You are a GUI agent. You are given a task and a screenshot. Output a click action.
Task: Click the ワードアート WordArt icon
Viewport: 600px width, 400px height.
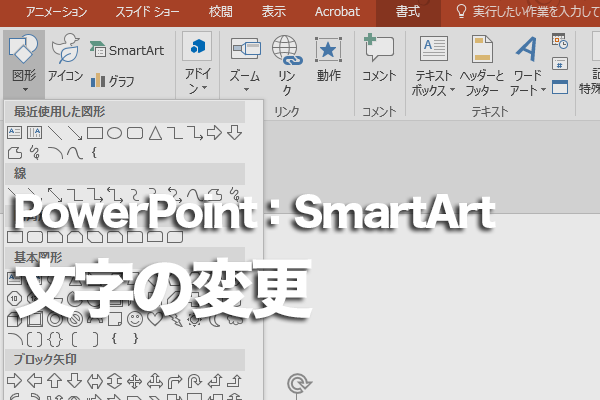tap(527, 49)
